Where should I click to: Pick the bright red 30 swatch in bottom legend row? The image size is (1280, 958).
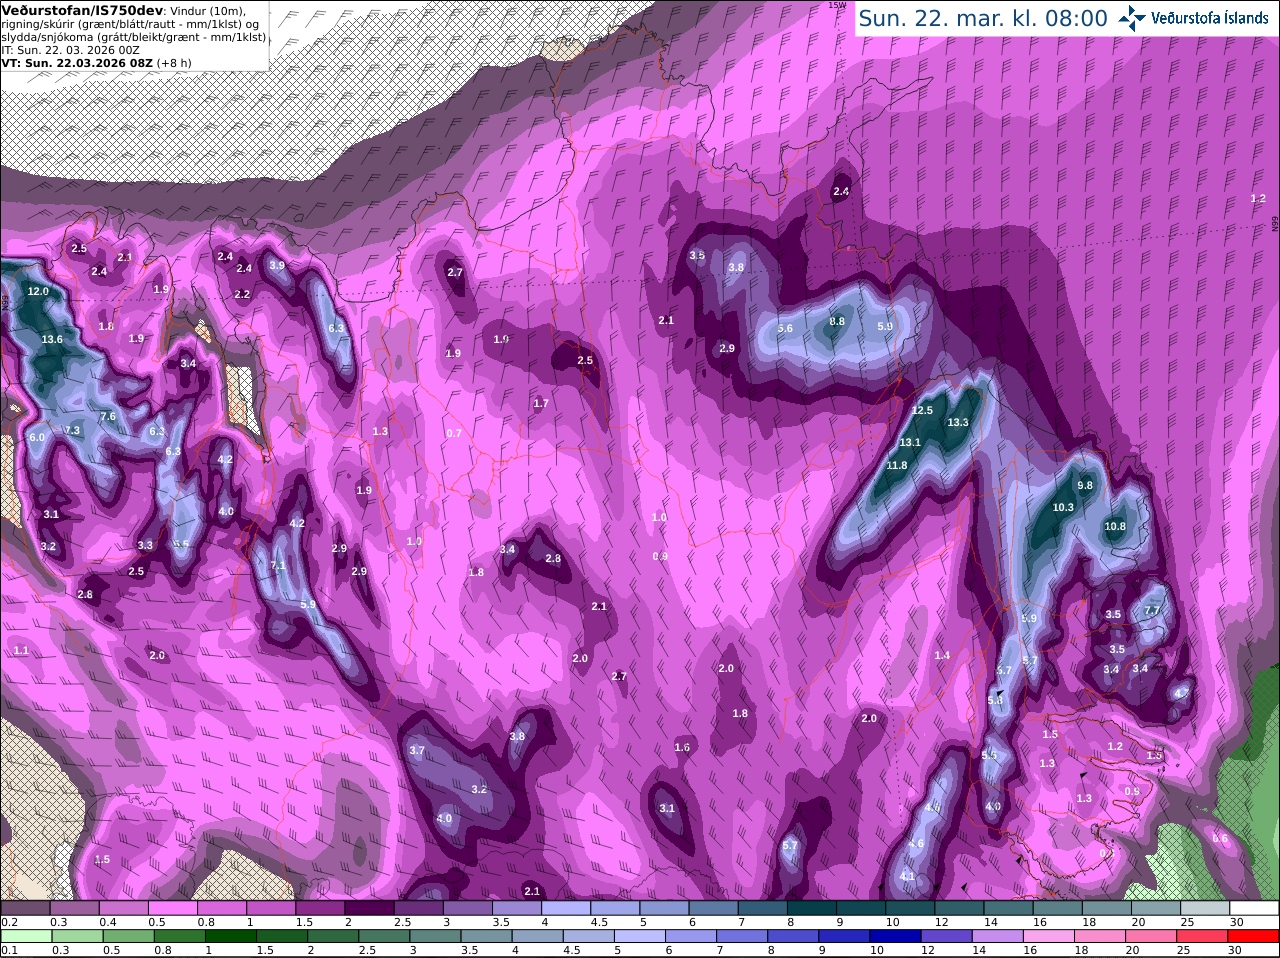click(1254, 935)
